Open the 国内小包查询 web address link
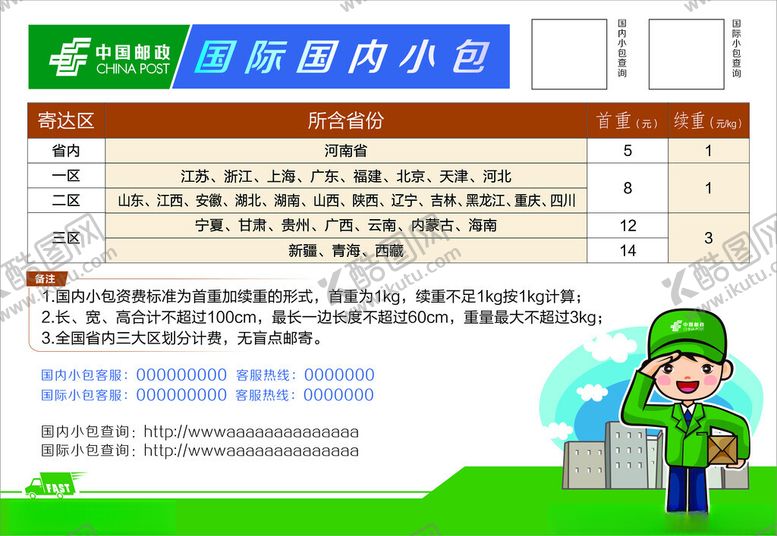Image resolution: width=777 pixels, height=536 pixels. click(251, 432)
